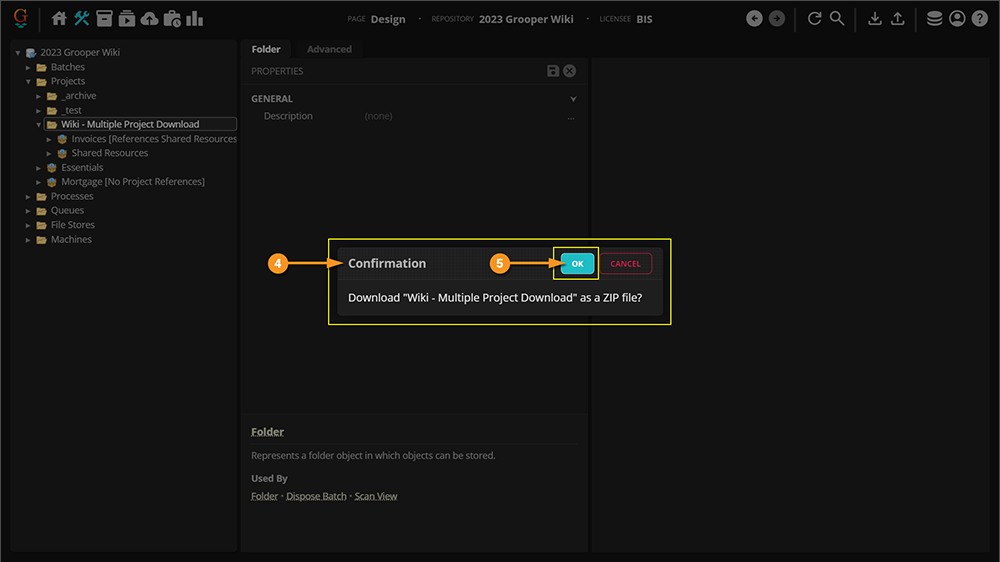Screen dimensions: 1000x562
Task: Select the File Stores folder
Action: coord(73,225)
